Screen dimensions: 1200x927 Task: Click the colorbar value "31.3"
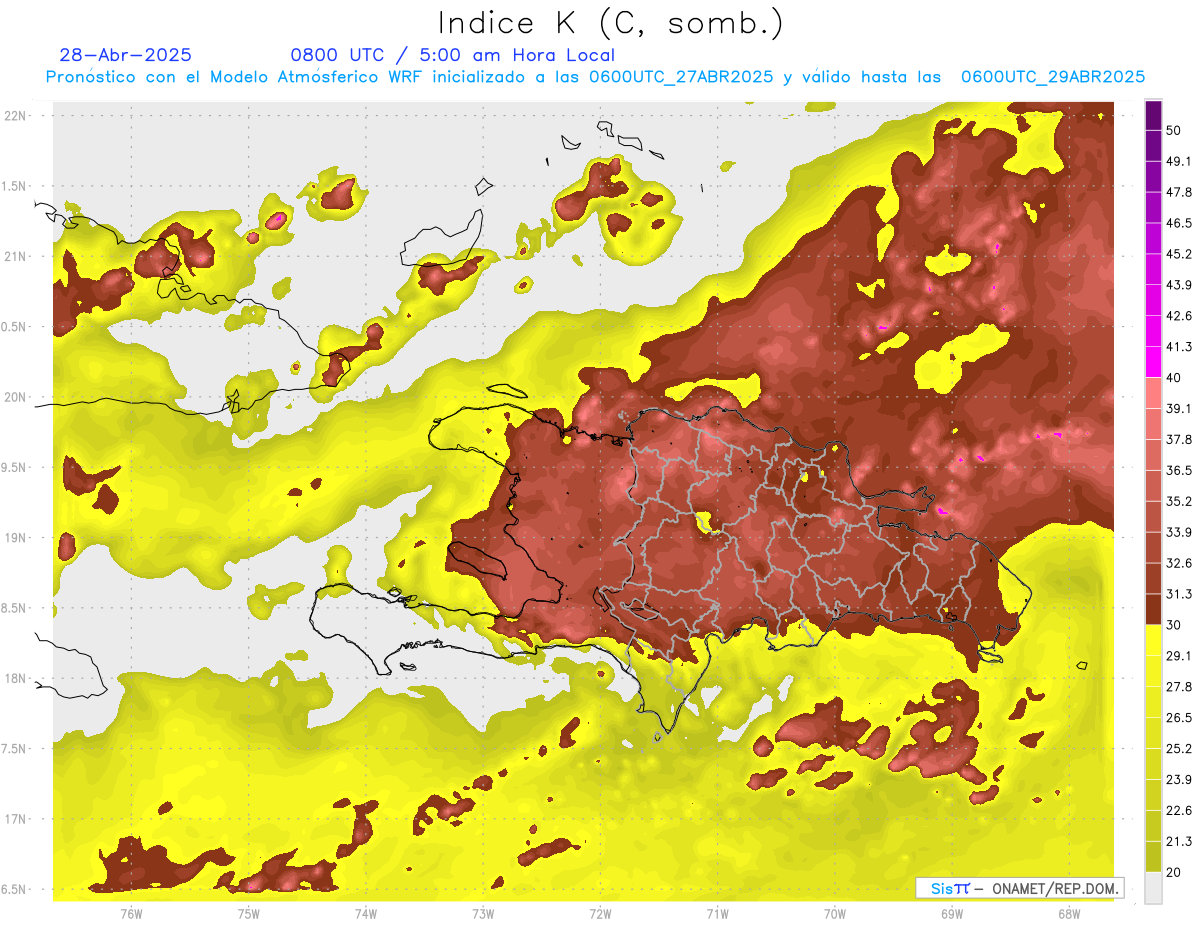click(1178, 594)
